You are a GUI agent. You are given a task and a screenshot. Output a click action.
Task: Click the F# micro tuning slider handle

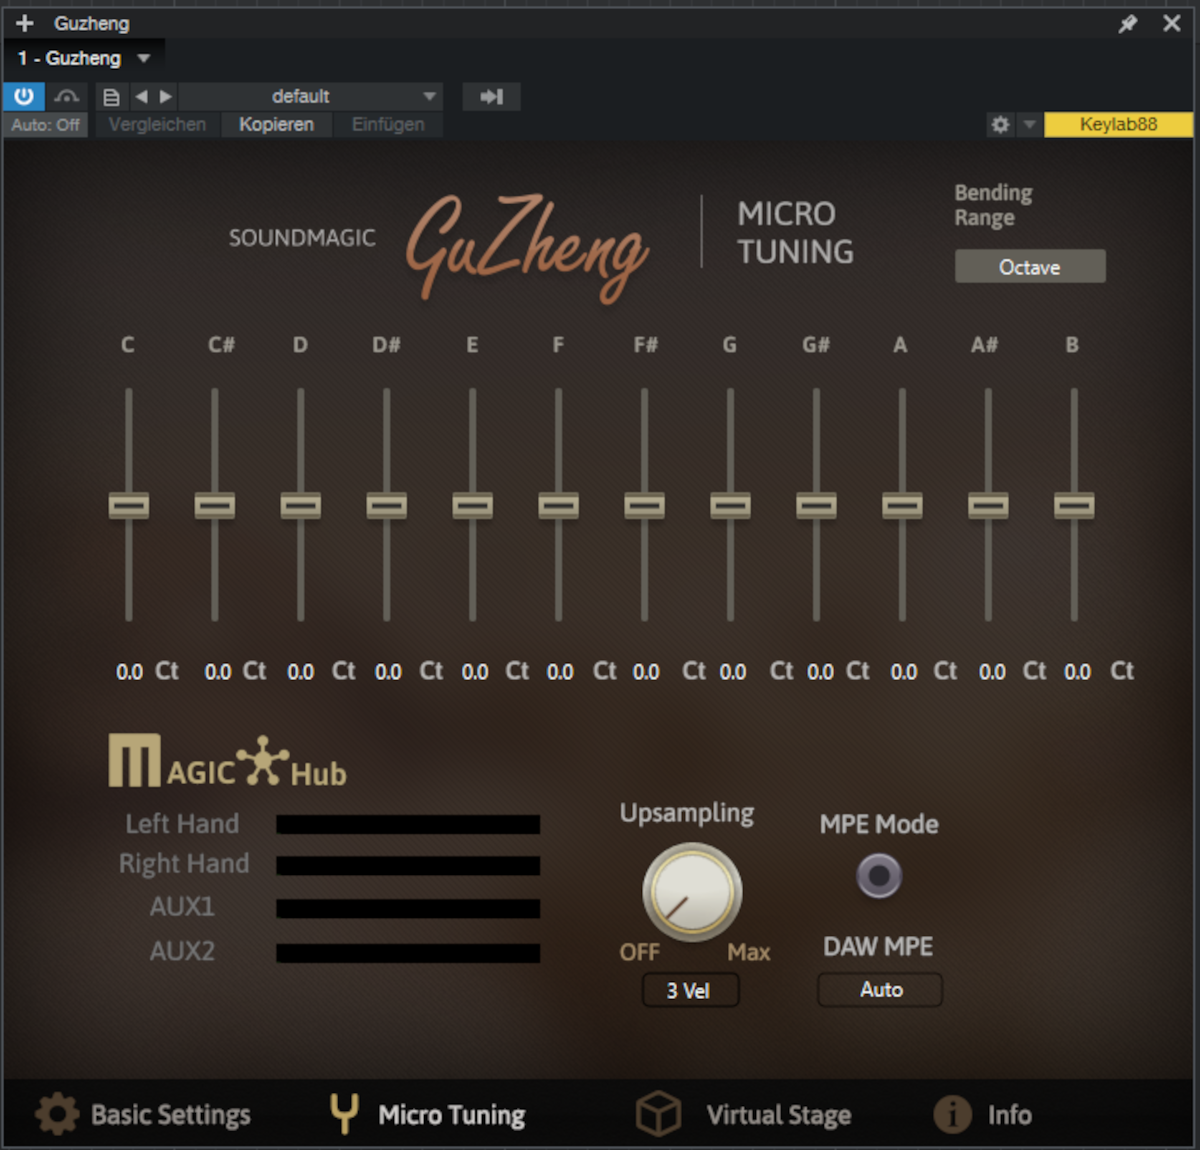[644, 506]
